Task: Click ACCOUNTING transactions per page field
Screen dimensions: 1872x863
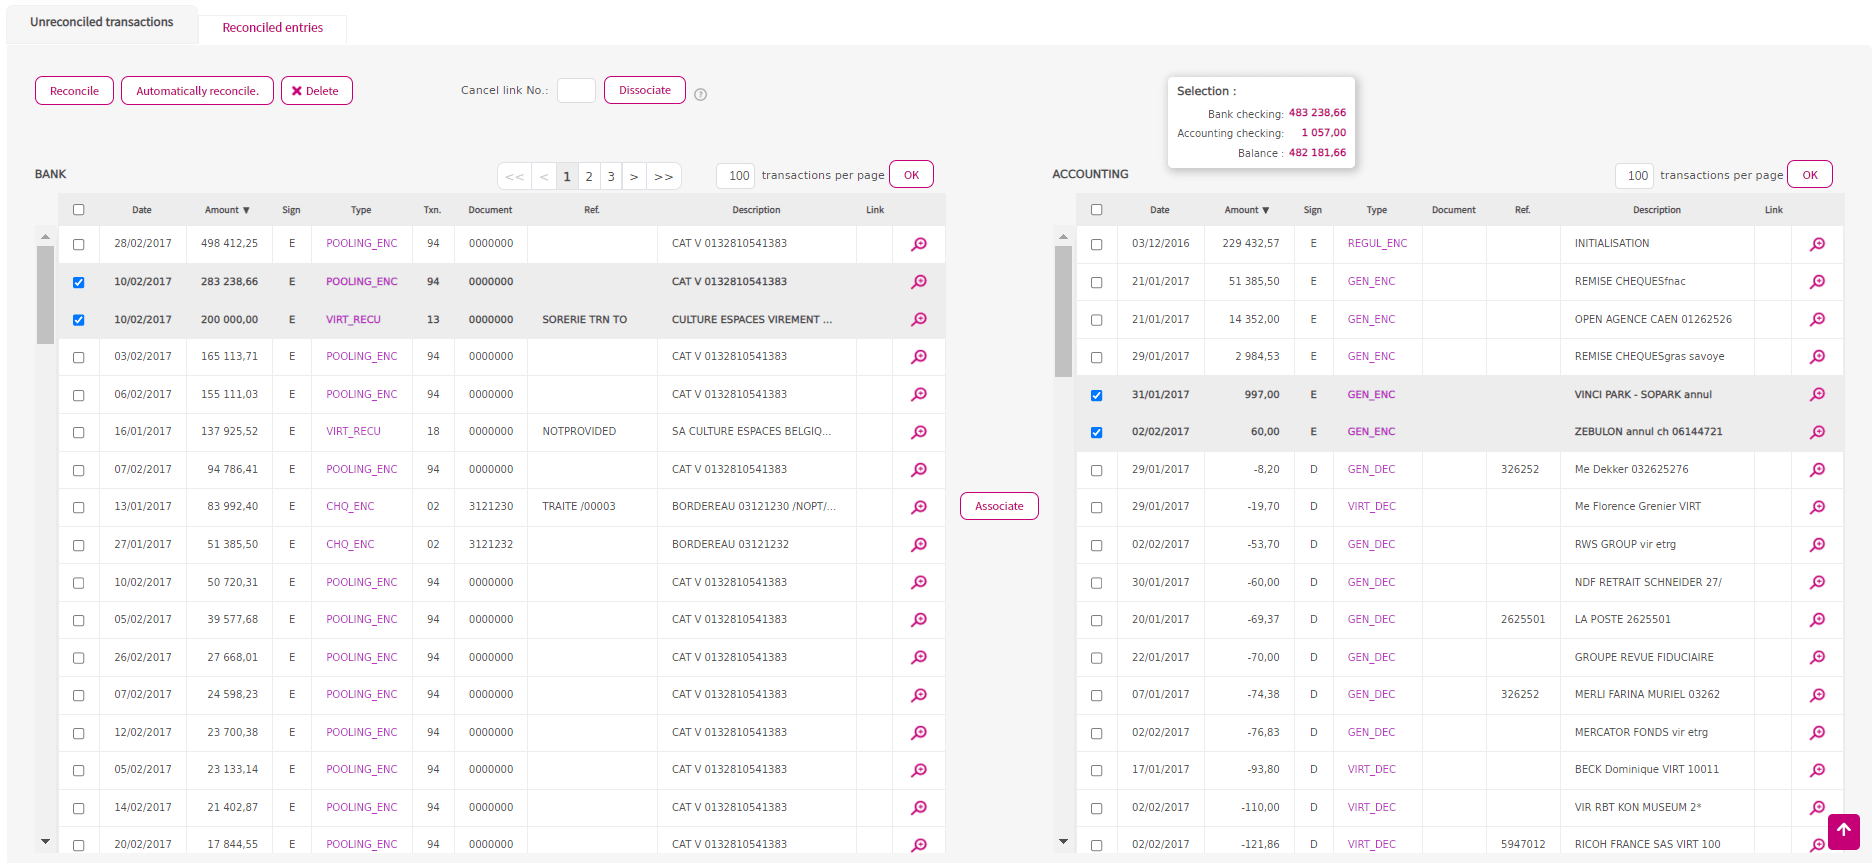Action: tap(1634, 176)
